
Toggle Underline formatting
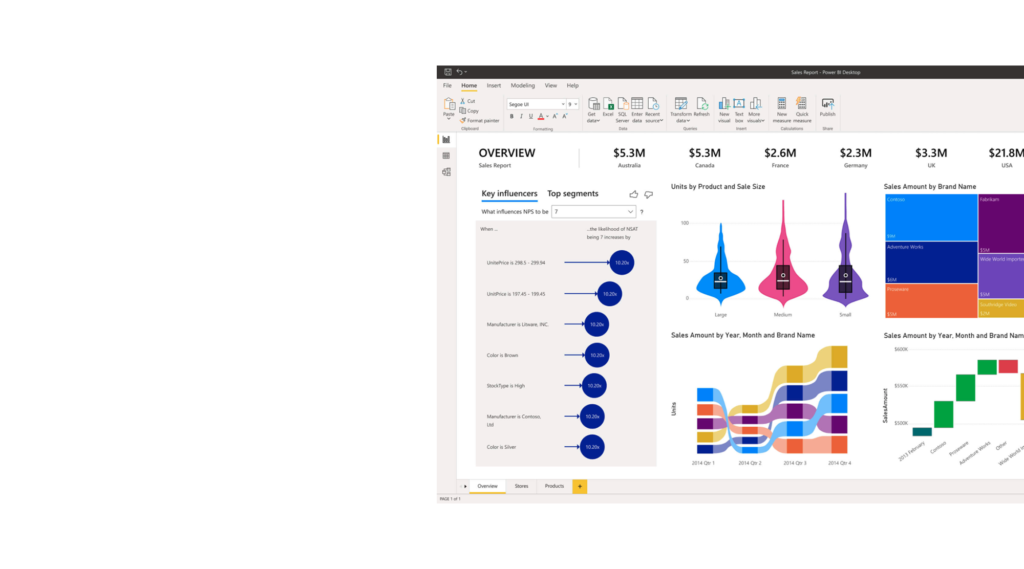[530, 116]
